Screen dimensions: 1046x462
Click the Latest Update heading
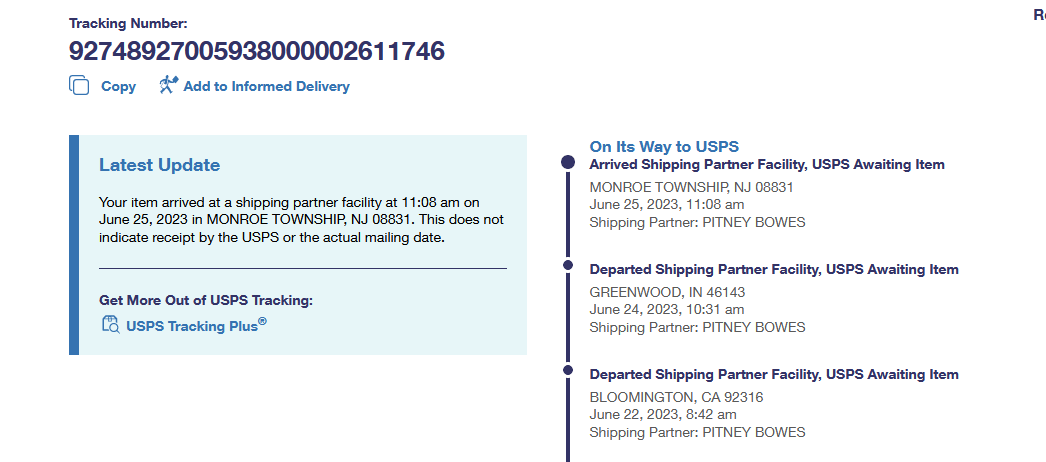(x=159, y=166)
